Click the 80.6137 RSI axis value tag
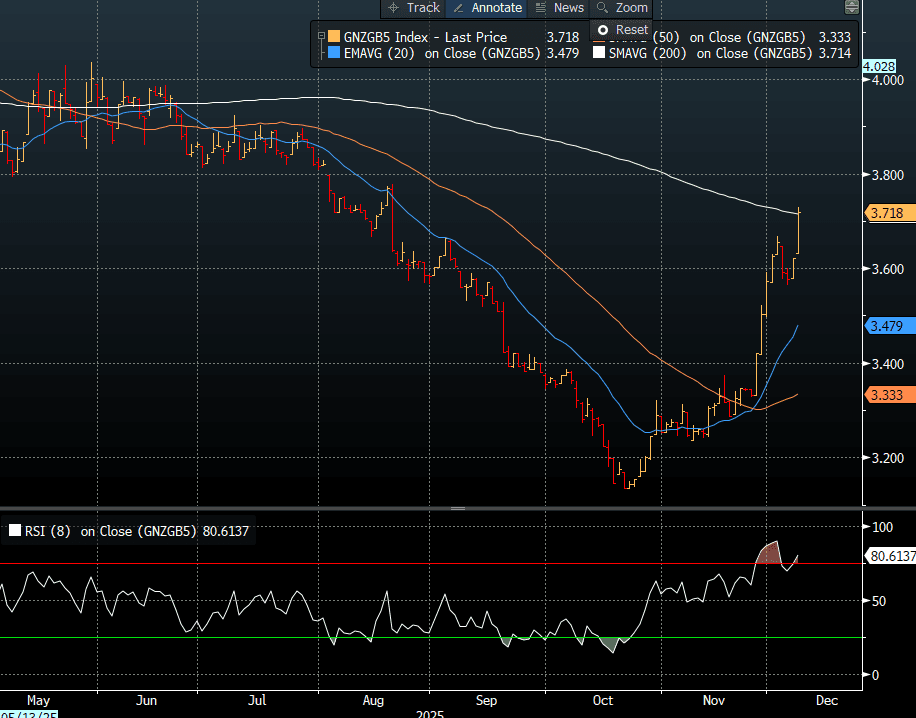 (888, 555)
